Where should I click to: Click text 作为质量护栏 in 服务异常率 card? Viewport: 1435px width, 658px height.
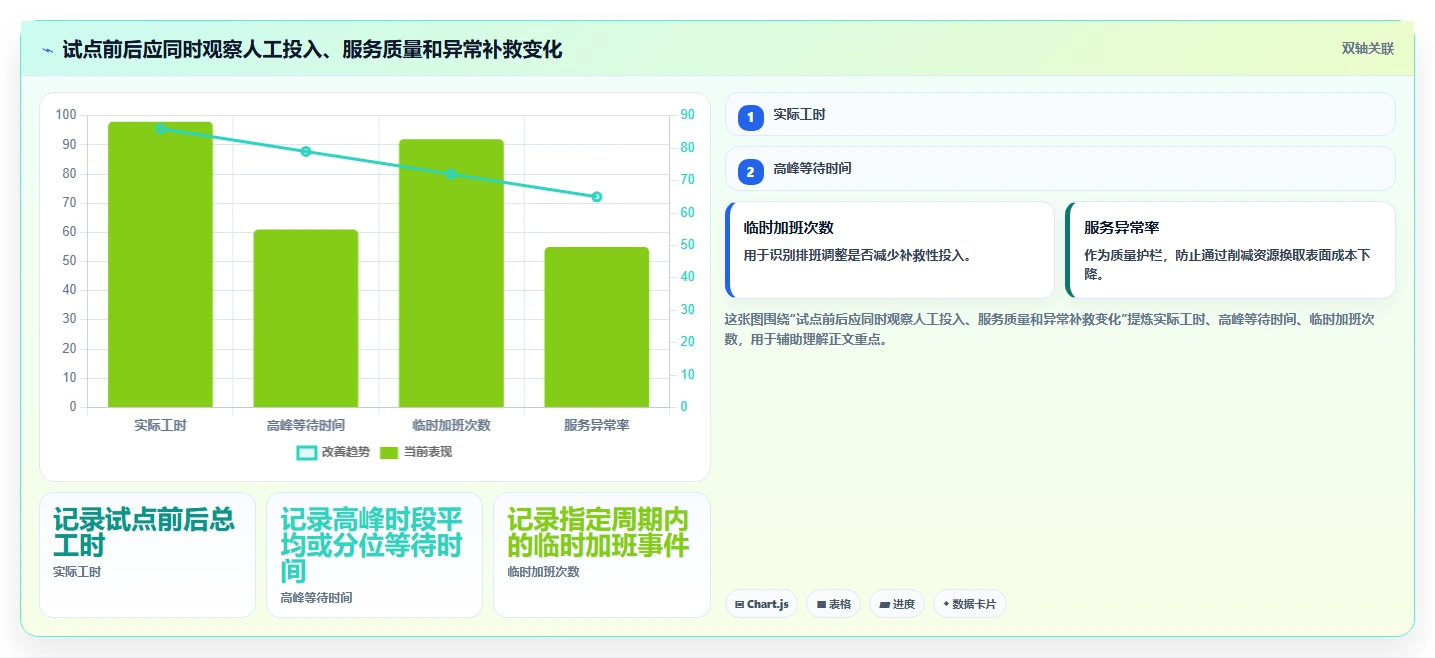(1227, 265)
